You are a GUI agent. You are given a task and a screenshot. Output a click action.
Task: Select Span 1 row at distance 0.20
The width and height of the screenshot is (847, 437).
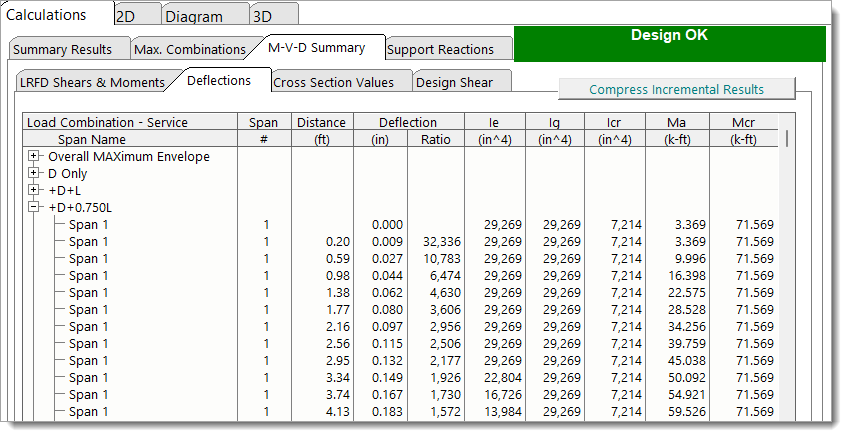click(x=400, y=241)
